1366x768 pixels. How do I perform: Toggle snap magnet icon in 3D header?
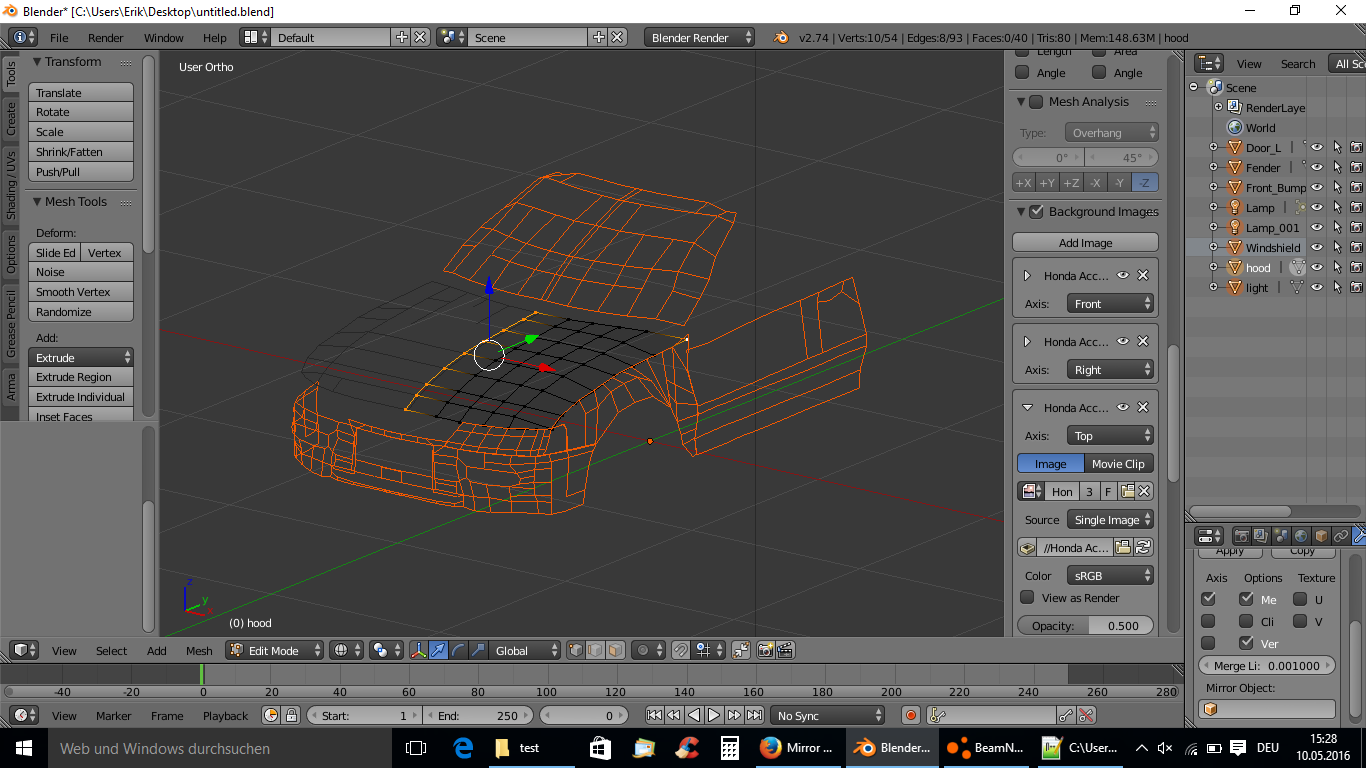point(681,650)
